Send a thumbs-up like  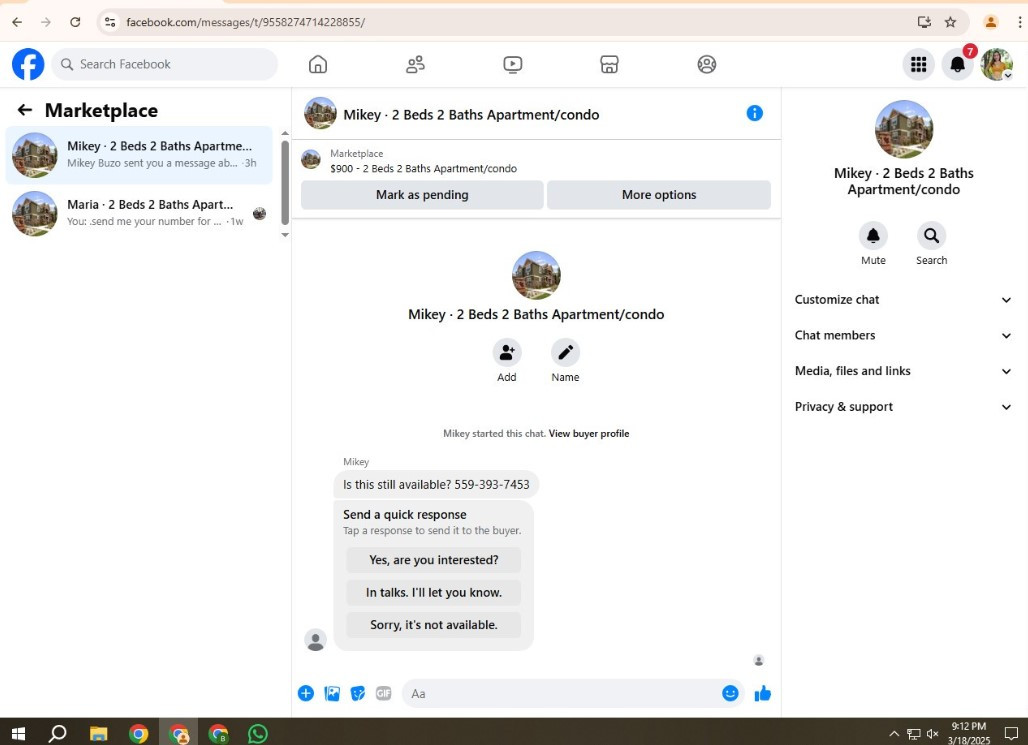coord(762,693)
